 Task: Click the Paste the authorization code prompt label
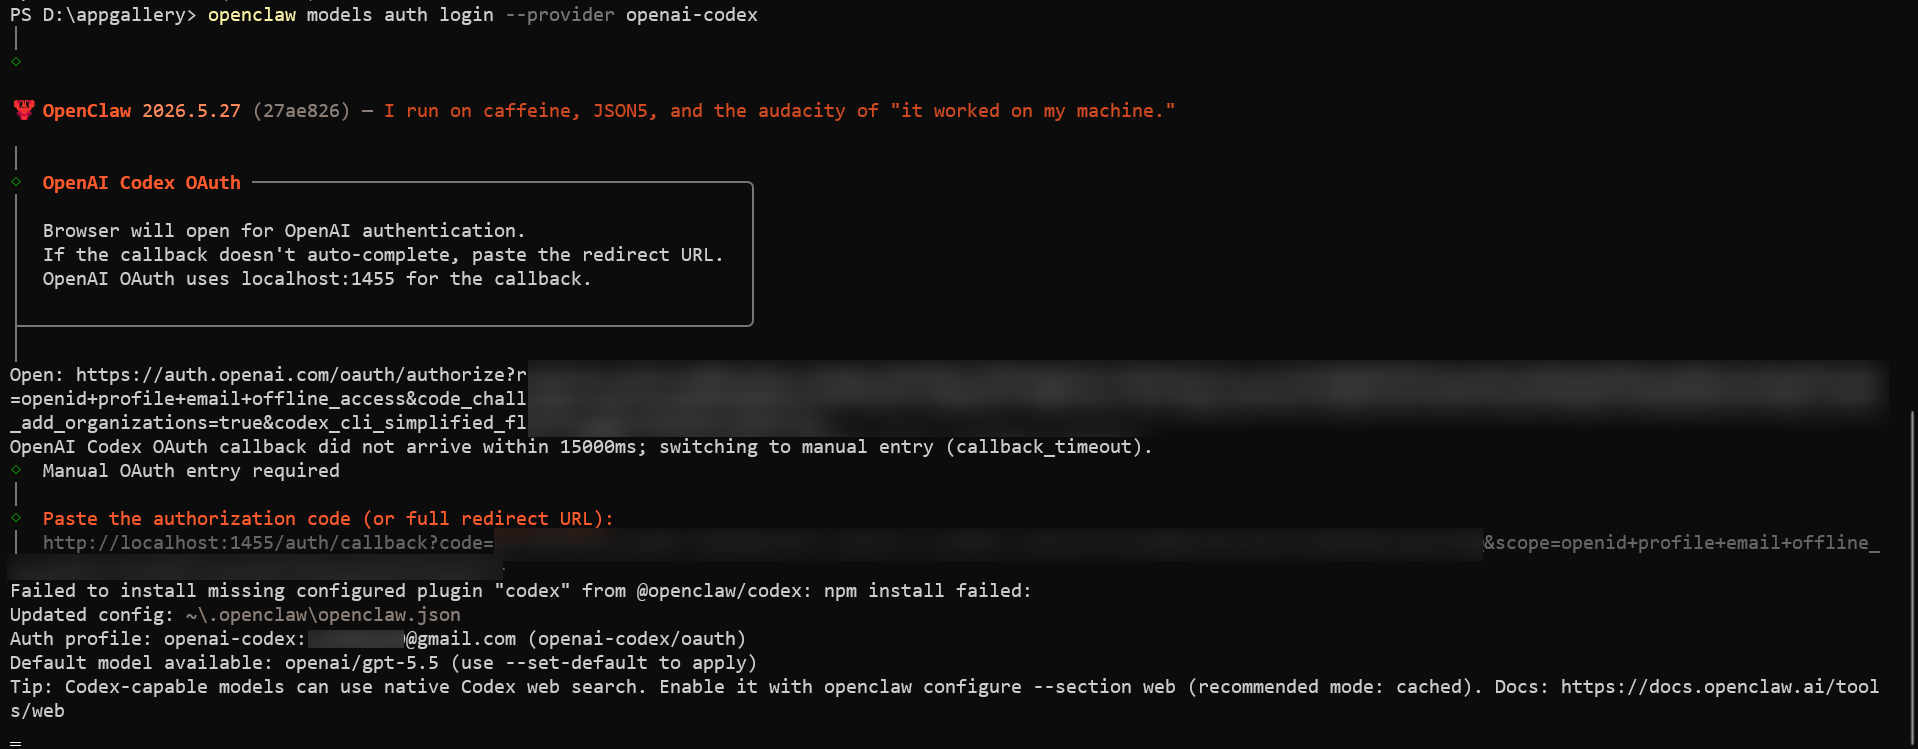pyautogui.click(x=328, y=519)
